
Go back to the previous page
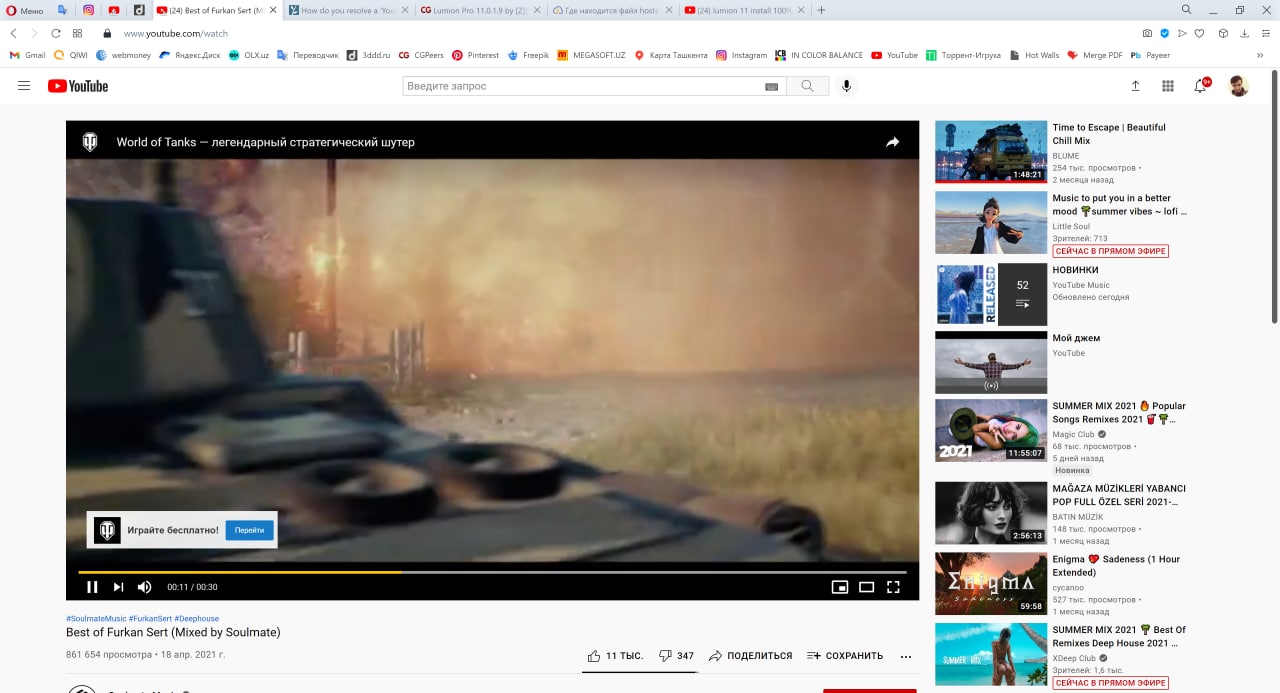tap(13, 33)
